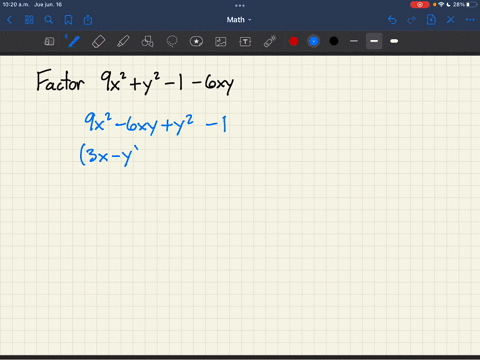The width and height of the screenshot is (480, 360).
Task: Go back with the left chevron
Action: (9, 20)
